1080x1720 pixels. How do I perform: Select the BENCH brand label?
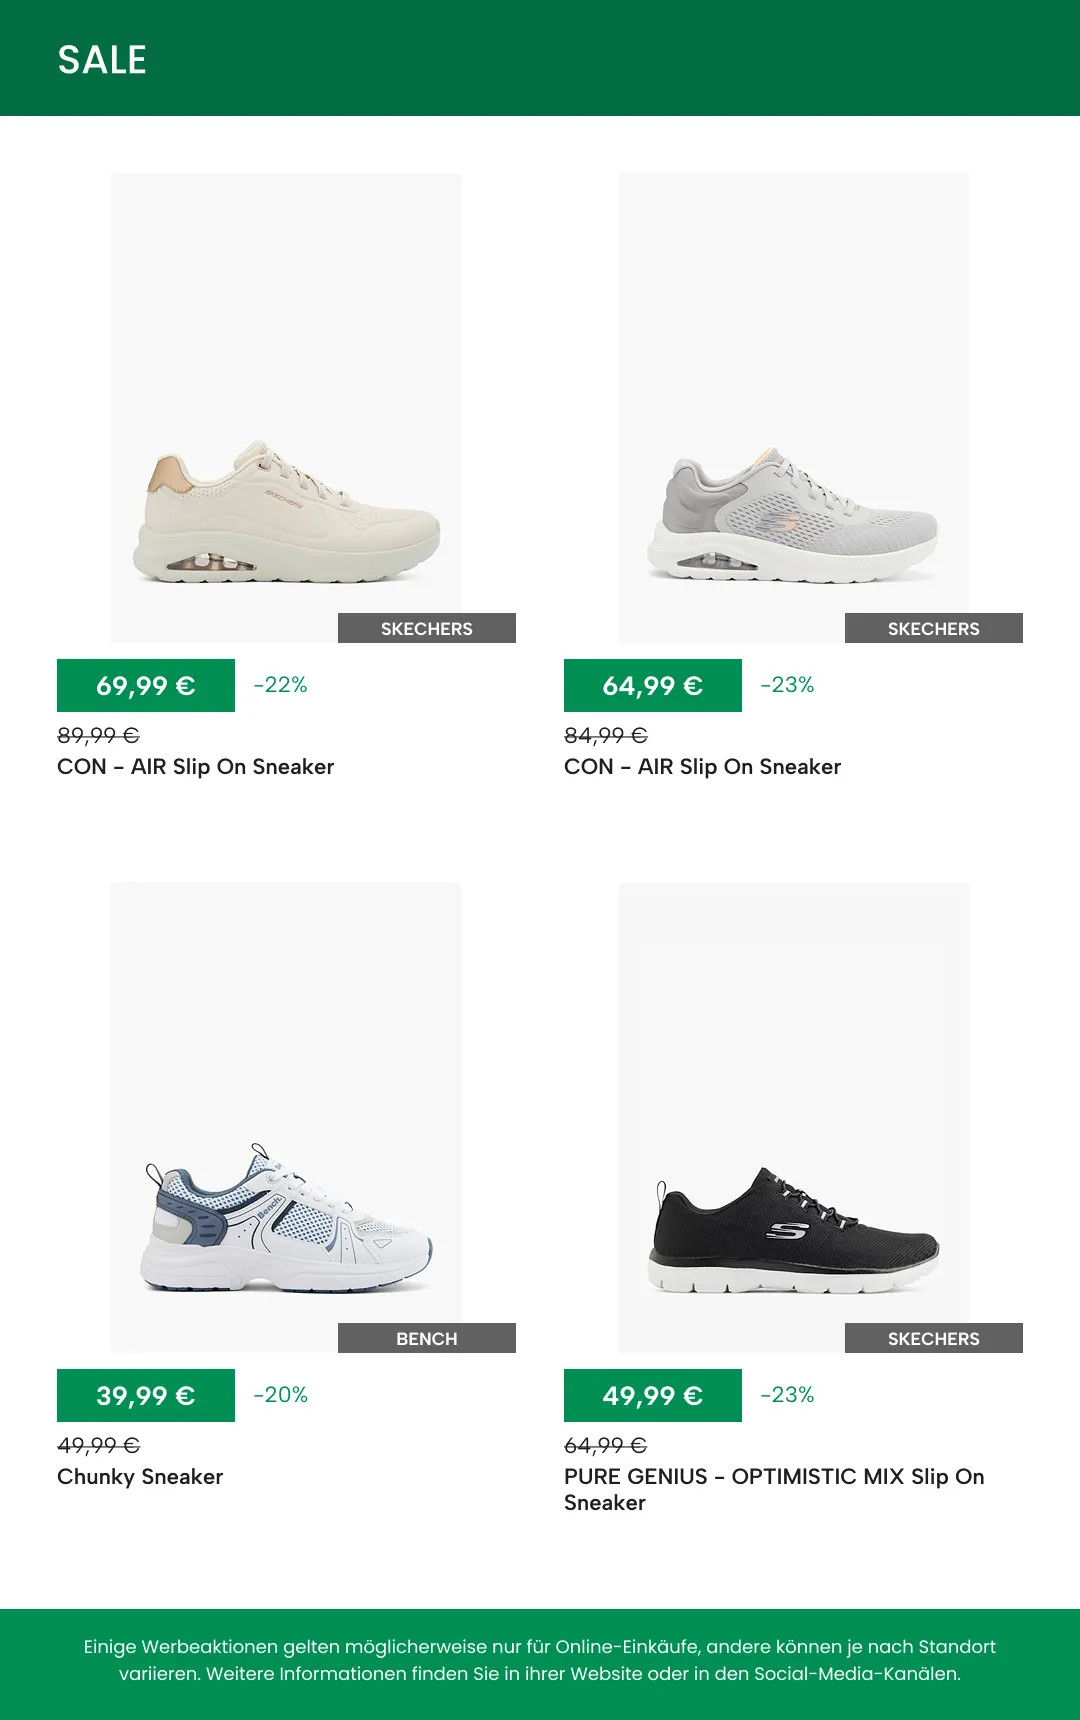(427, 1338)
